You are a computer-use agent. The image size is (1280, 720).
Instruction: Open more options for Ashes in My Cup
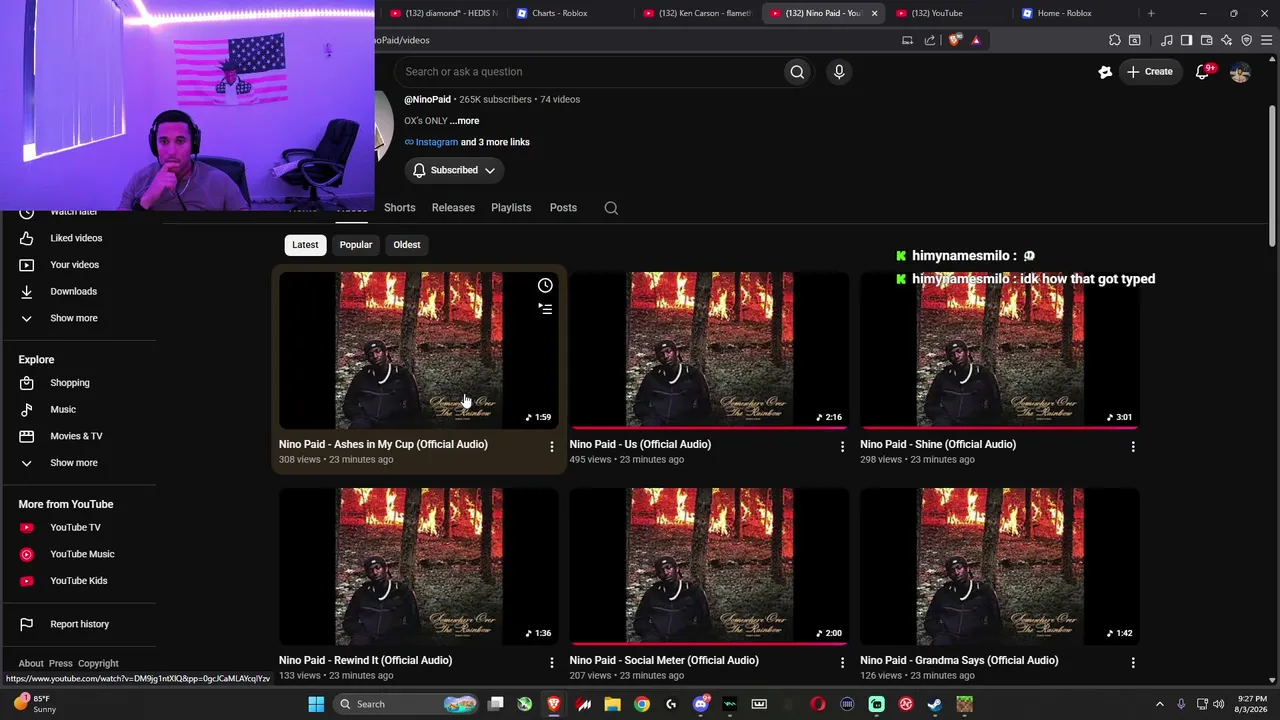pyautogui.click(x=551, y=447)
